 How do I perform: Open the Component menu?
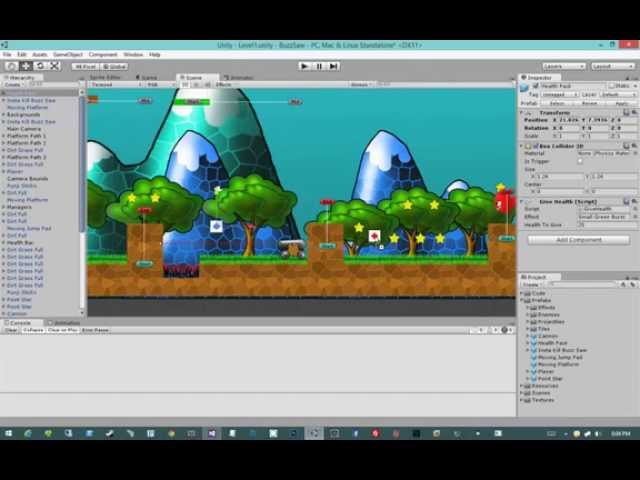103,55
